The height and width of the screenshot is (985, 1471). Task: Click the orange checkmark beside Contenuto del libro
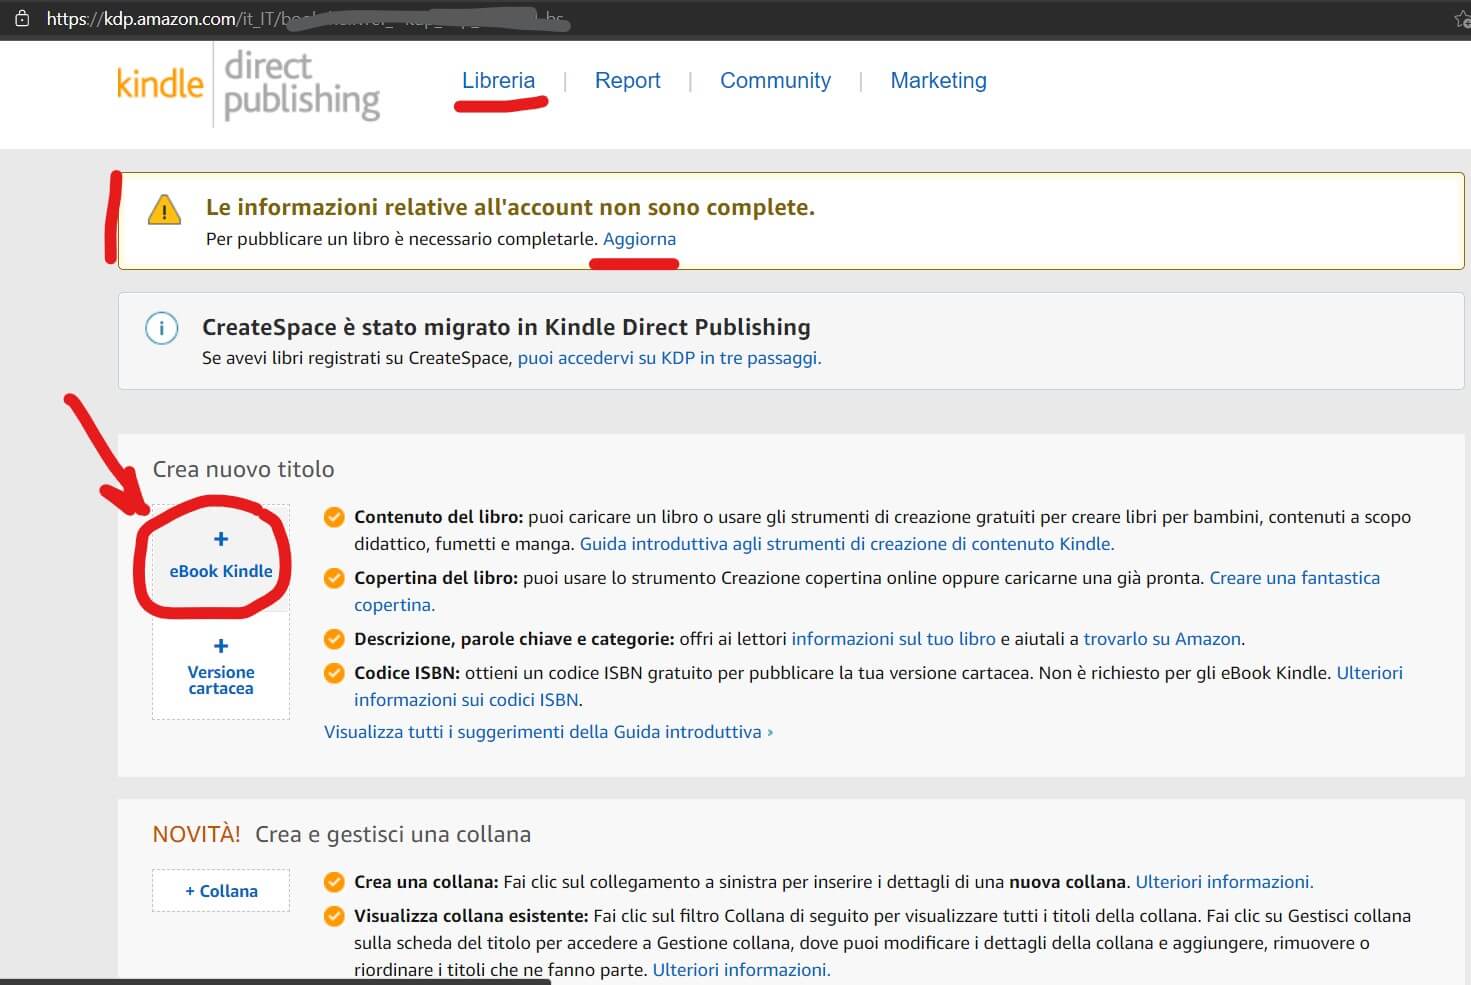coord(334,517)
